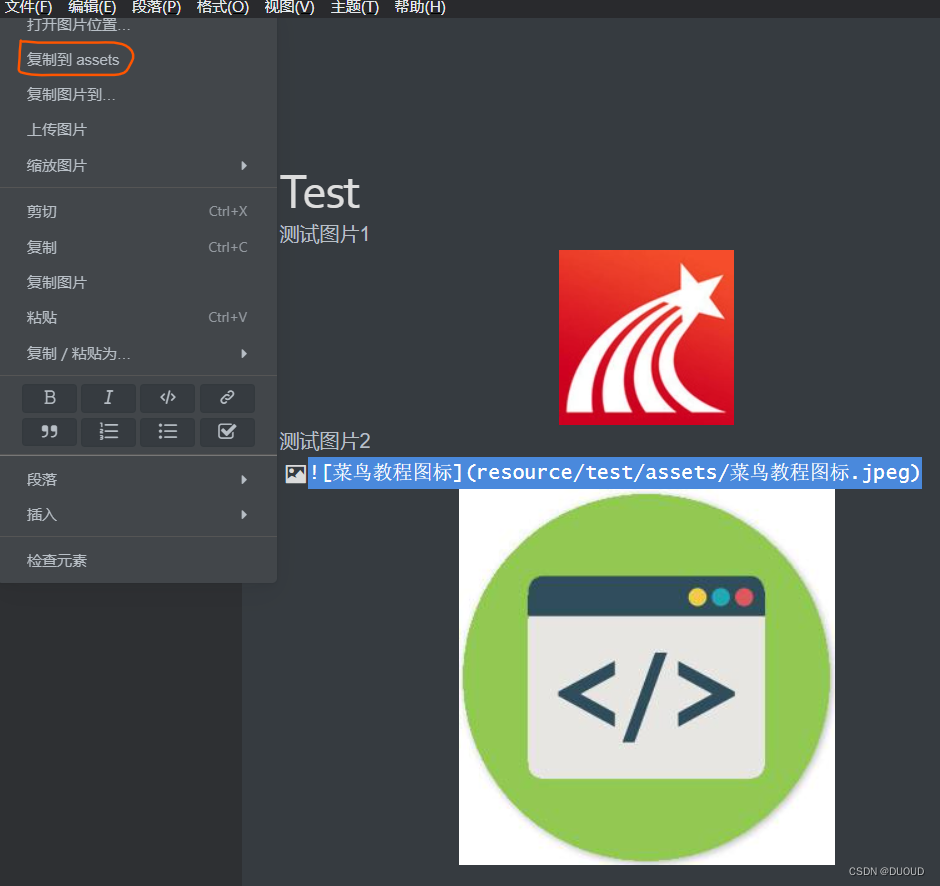Open the 视图(V) menu

290,7
